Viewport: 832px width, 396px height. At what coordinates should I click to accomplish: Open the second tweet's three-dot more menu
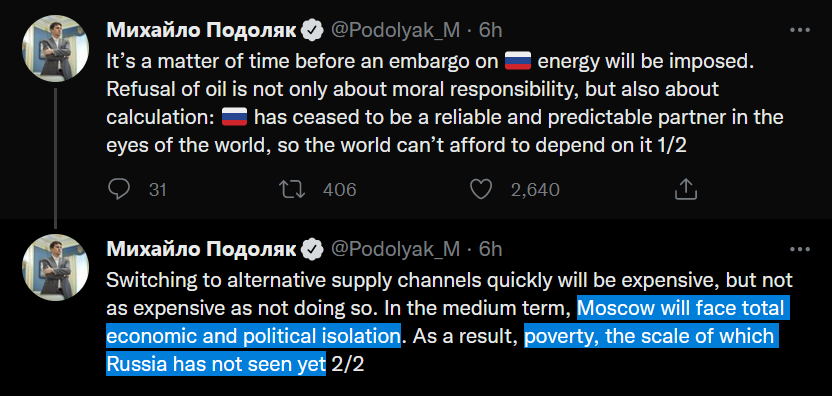click(800, 249)
